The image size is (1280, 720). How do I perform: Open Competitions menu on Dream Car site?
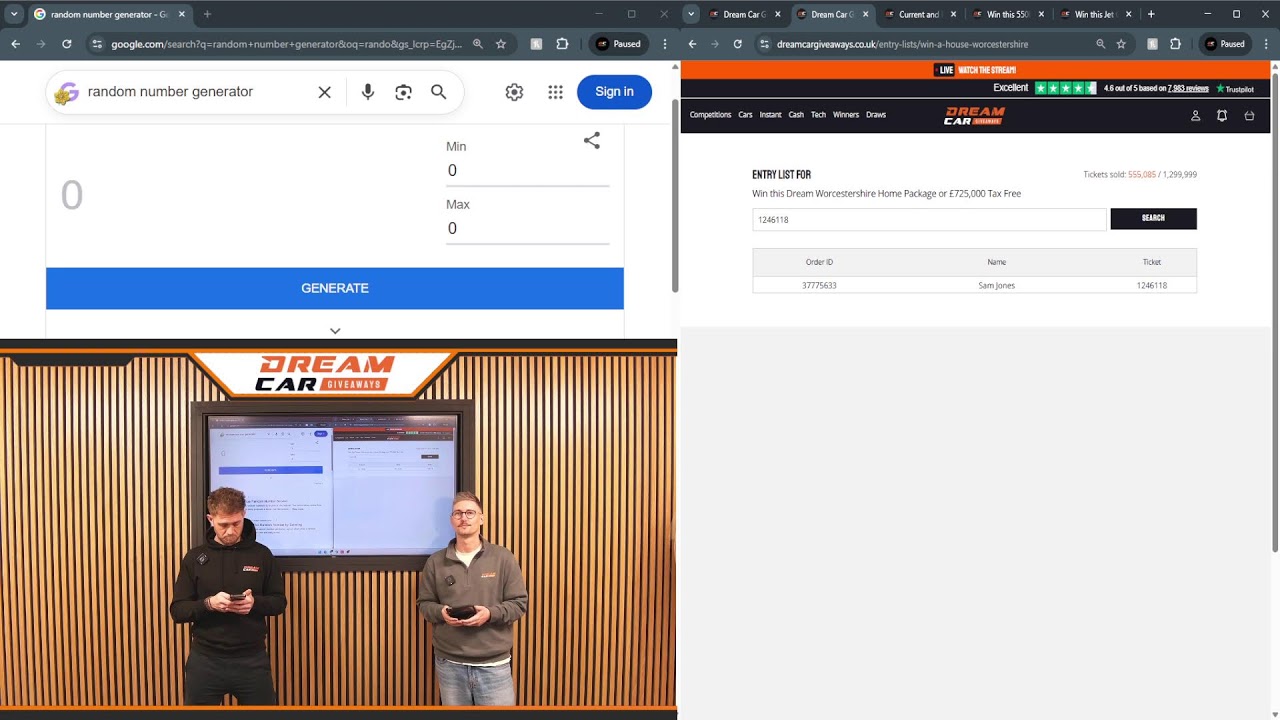coord(711,115)
